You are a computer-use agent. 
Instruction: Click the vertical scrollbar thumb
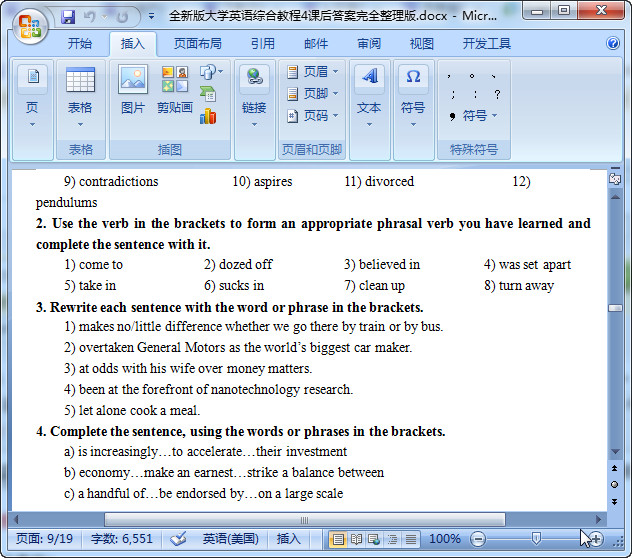[x=615, y=308]
